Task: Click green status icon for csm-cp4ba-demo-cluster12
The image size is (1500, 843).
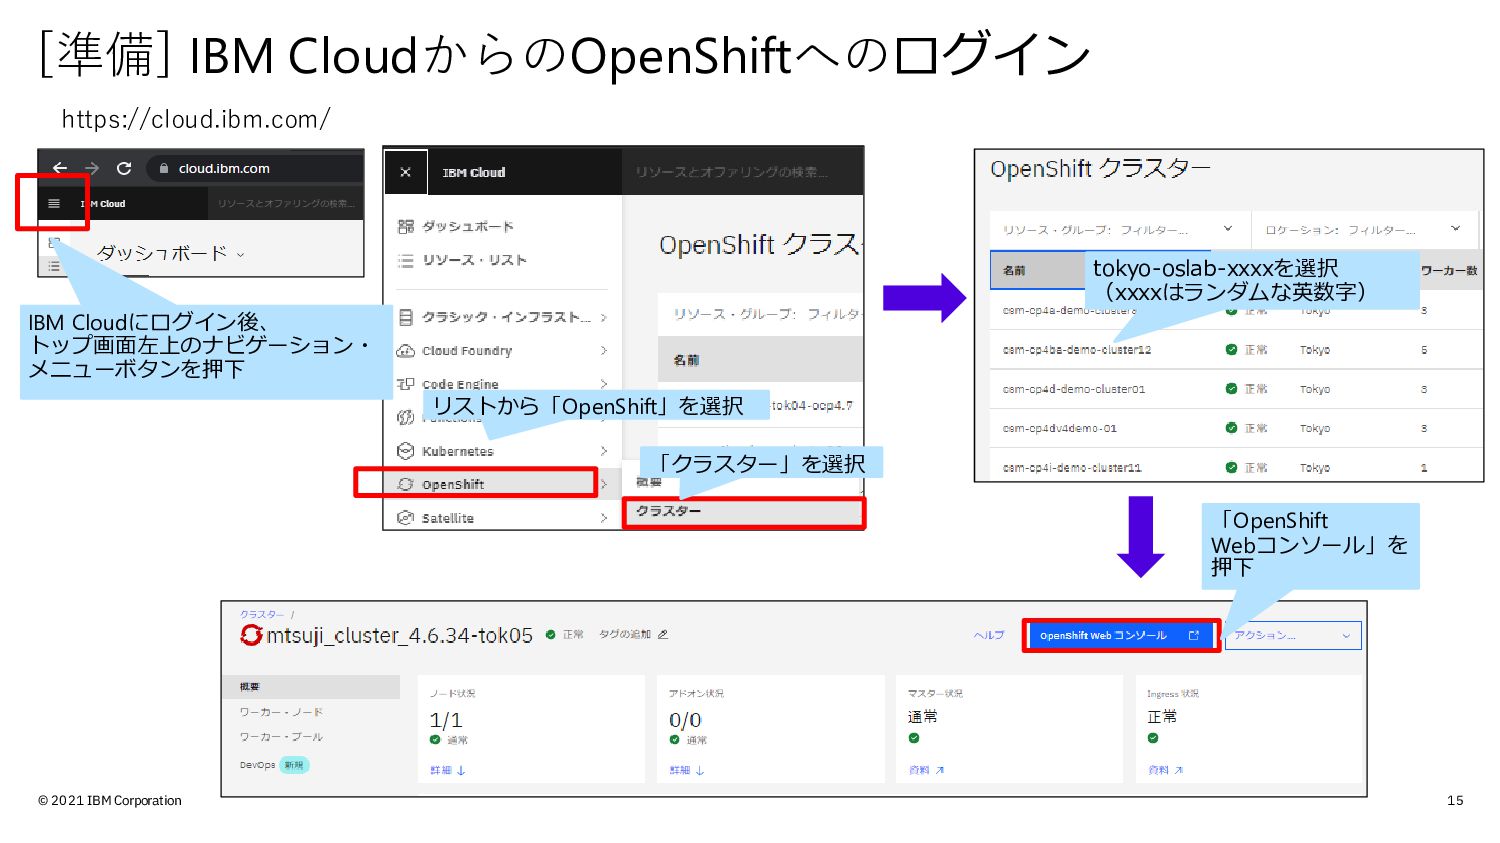Action: (x=1231, y=350)
